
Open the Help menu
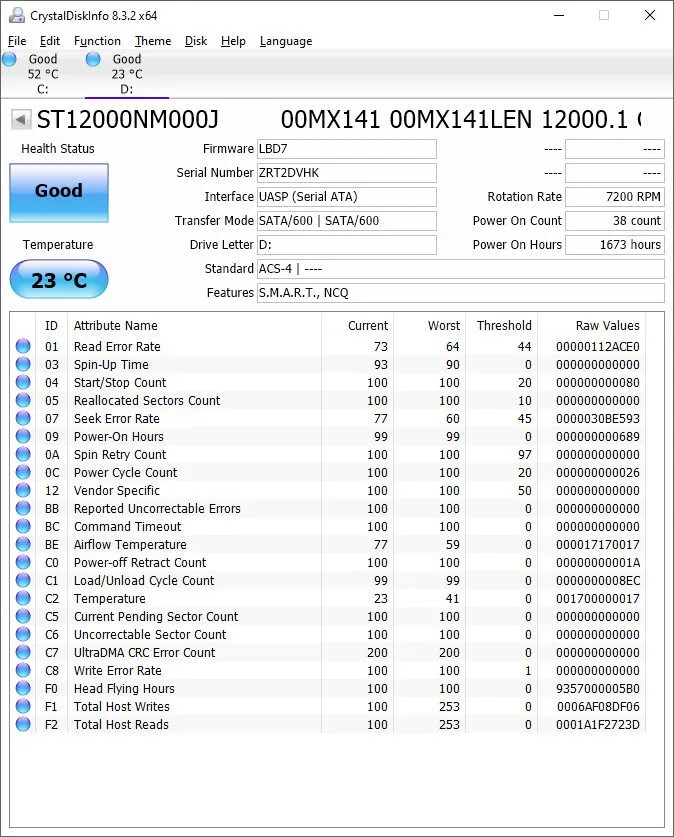coord(233,41)
